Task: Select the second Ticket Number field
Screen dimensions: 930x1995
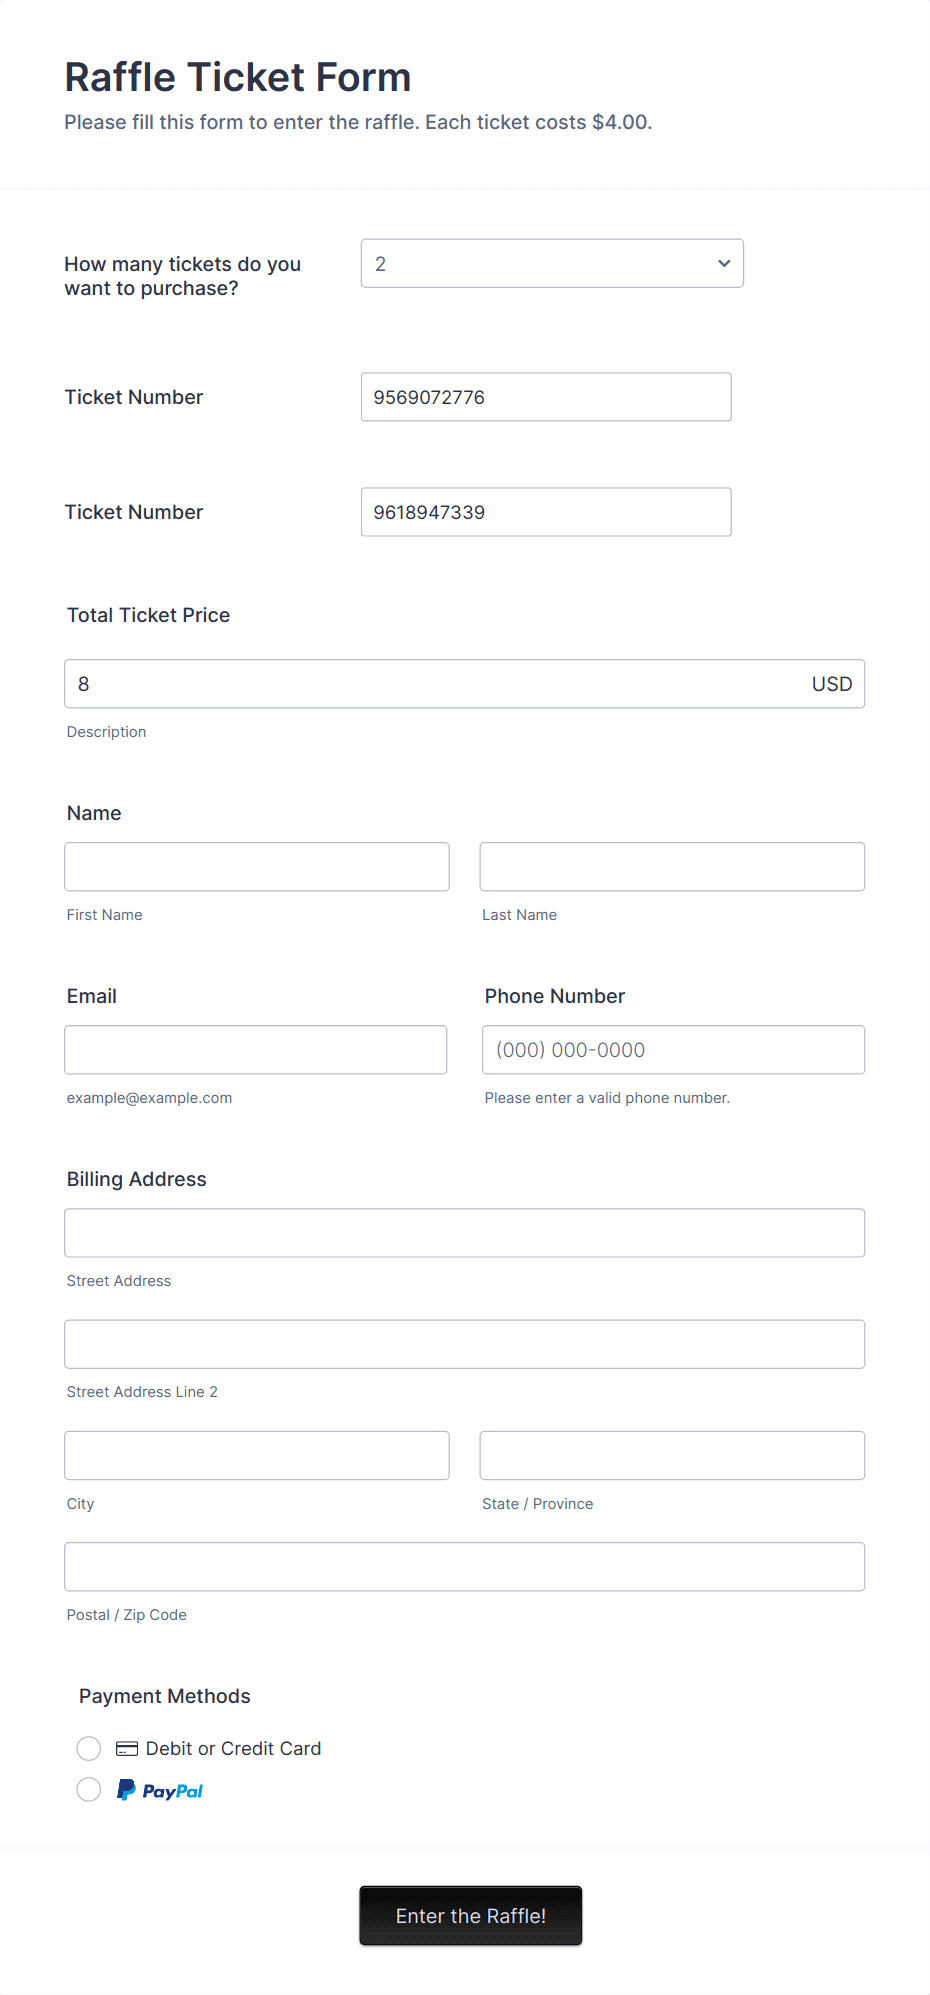Action: [x=545, y=511]
